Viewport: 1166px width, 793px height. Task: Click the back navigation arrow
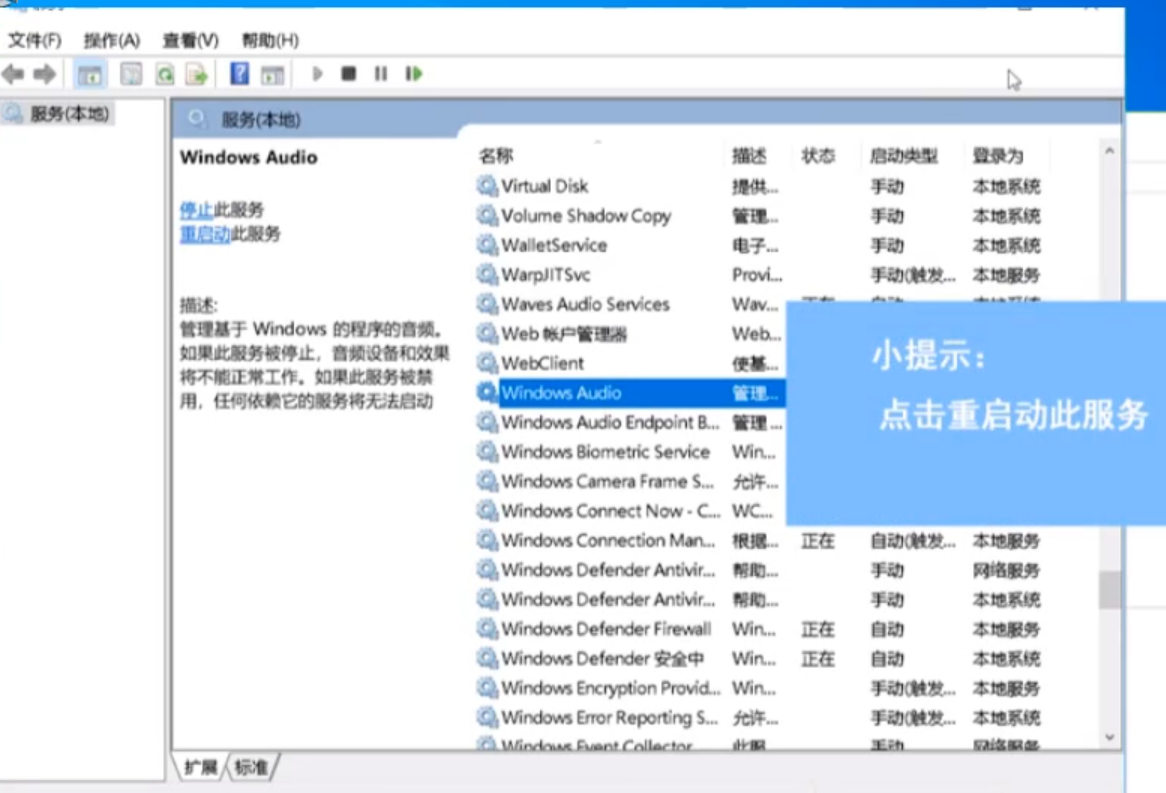14,72
